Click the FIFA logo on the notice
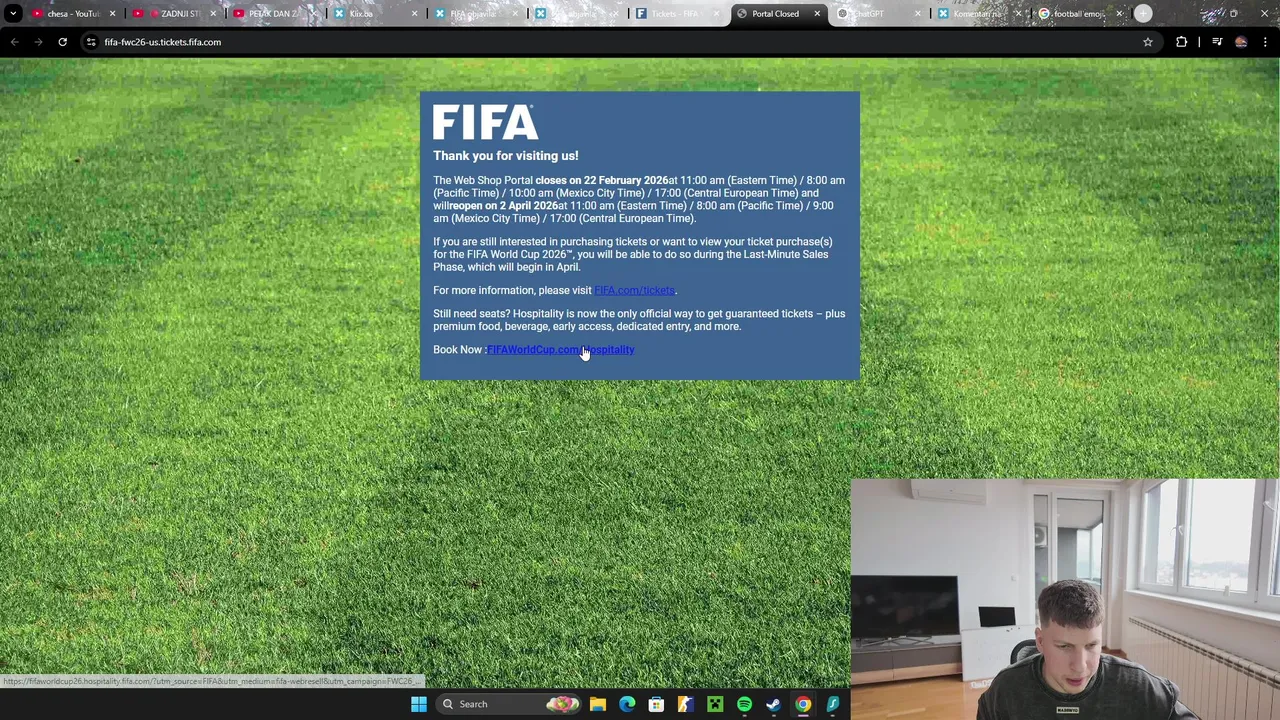 (x=485, y=122)
